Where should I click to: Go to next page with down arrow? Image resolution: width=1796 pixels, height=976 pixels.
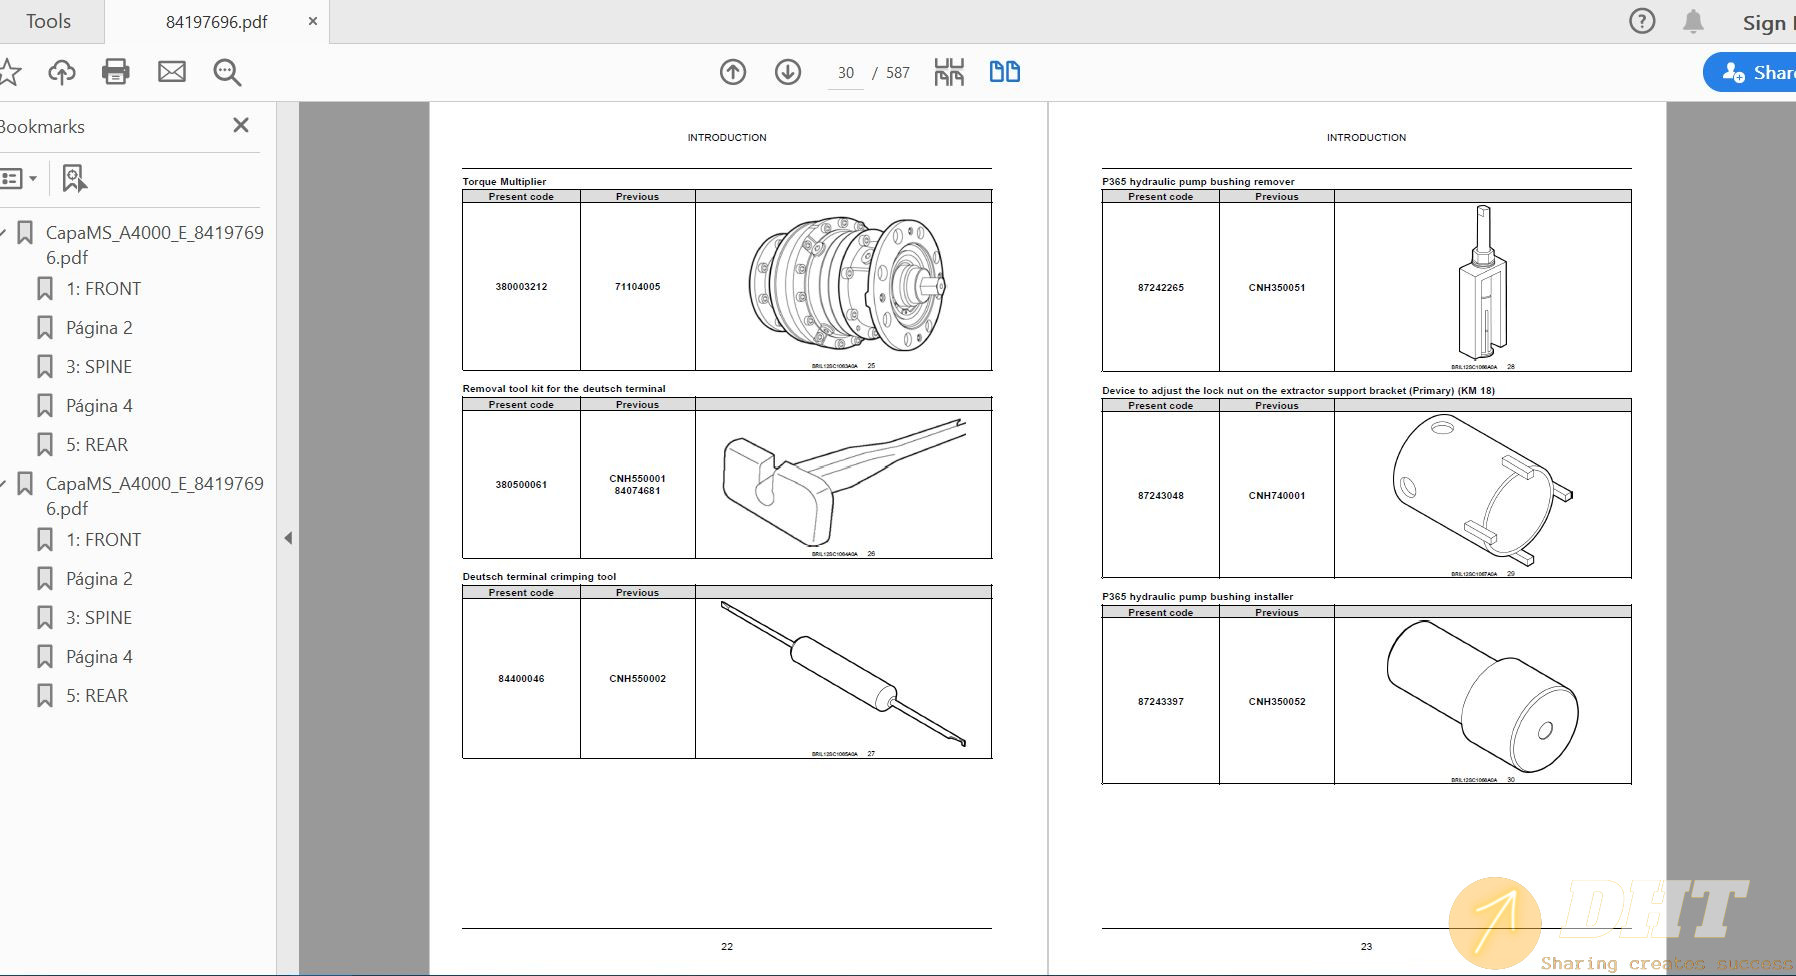pos(788,72)
